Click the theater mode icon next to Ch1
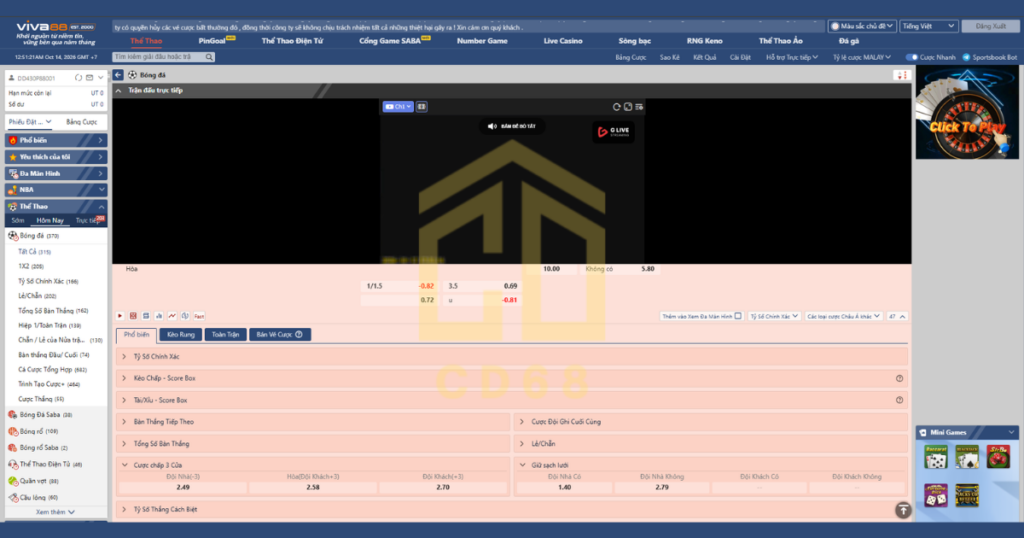Viewport: 1024px width, 538px height. click(422, 106)
